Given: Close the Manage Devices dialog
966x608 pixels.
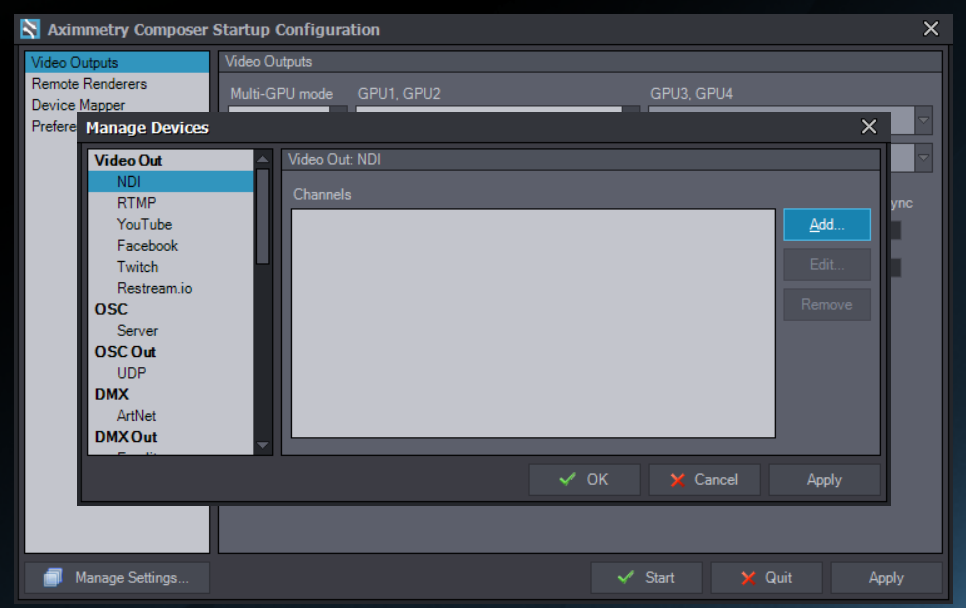Looking at the screenshot, I should tap(869, 127).
